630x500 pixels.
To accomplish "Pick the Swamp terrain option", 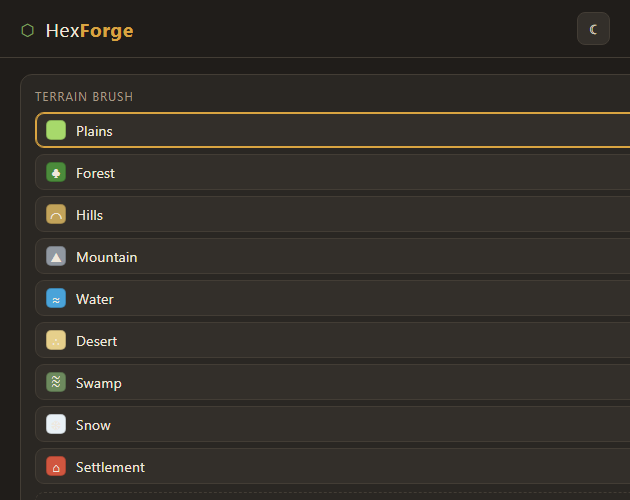I will (333, 382).
